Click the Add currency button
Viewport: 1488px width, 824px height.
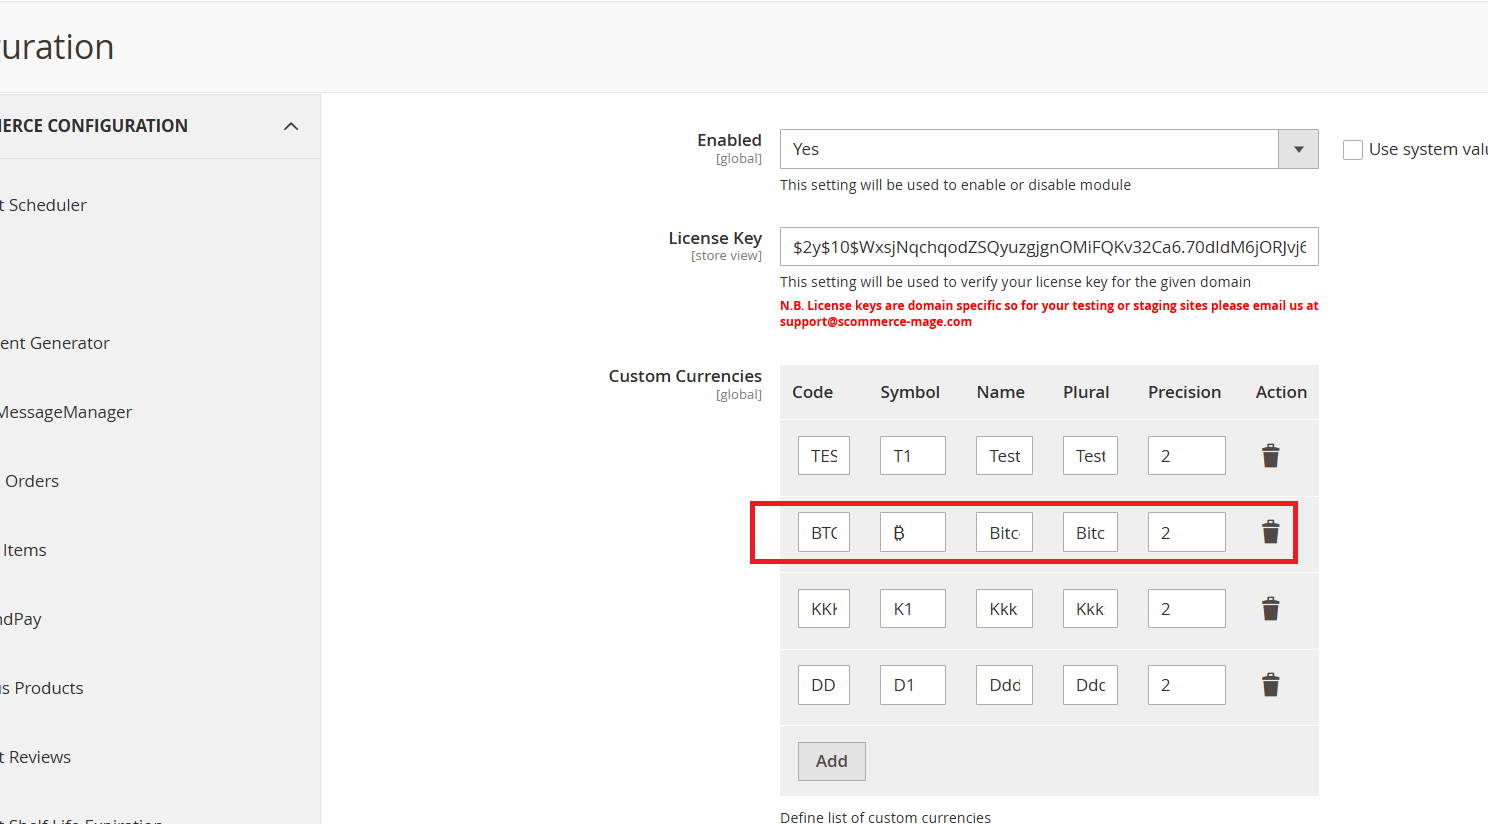[831, 761]
